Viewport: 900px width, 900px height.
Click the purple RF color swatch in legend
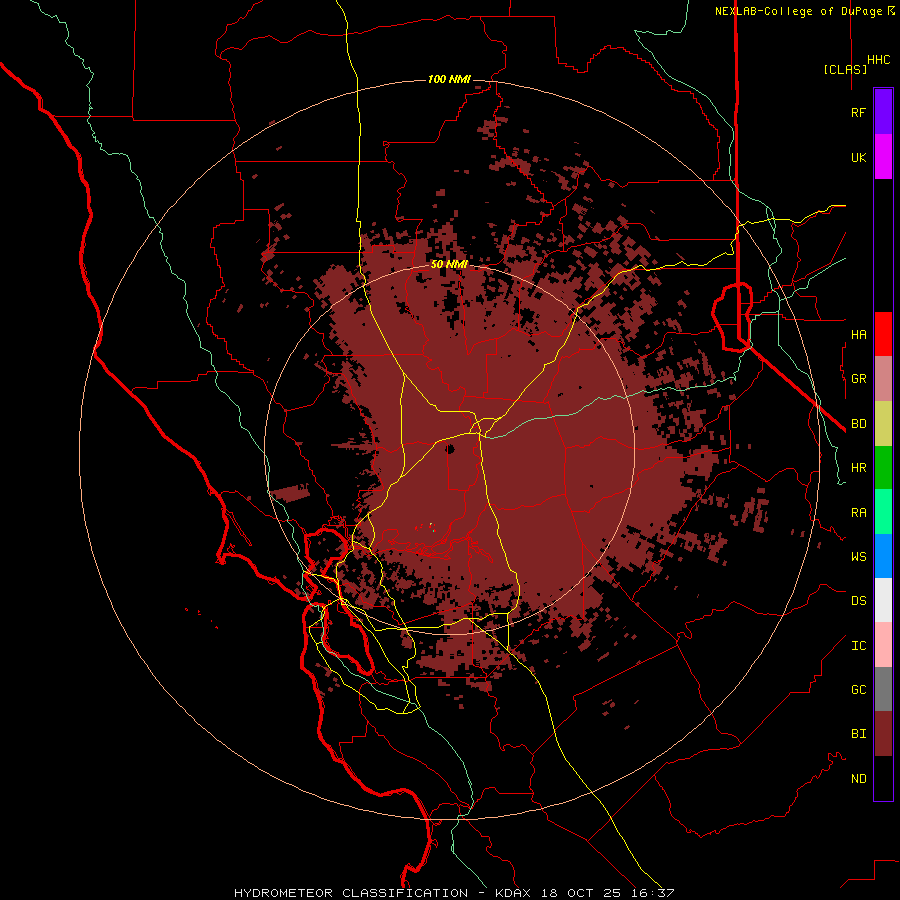point(883,112)
